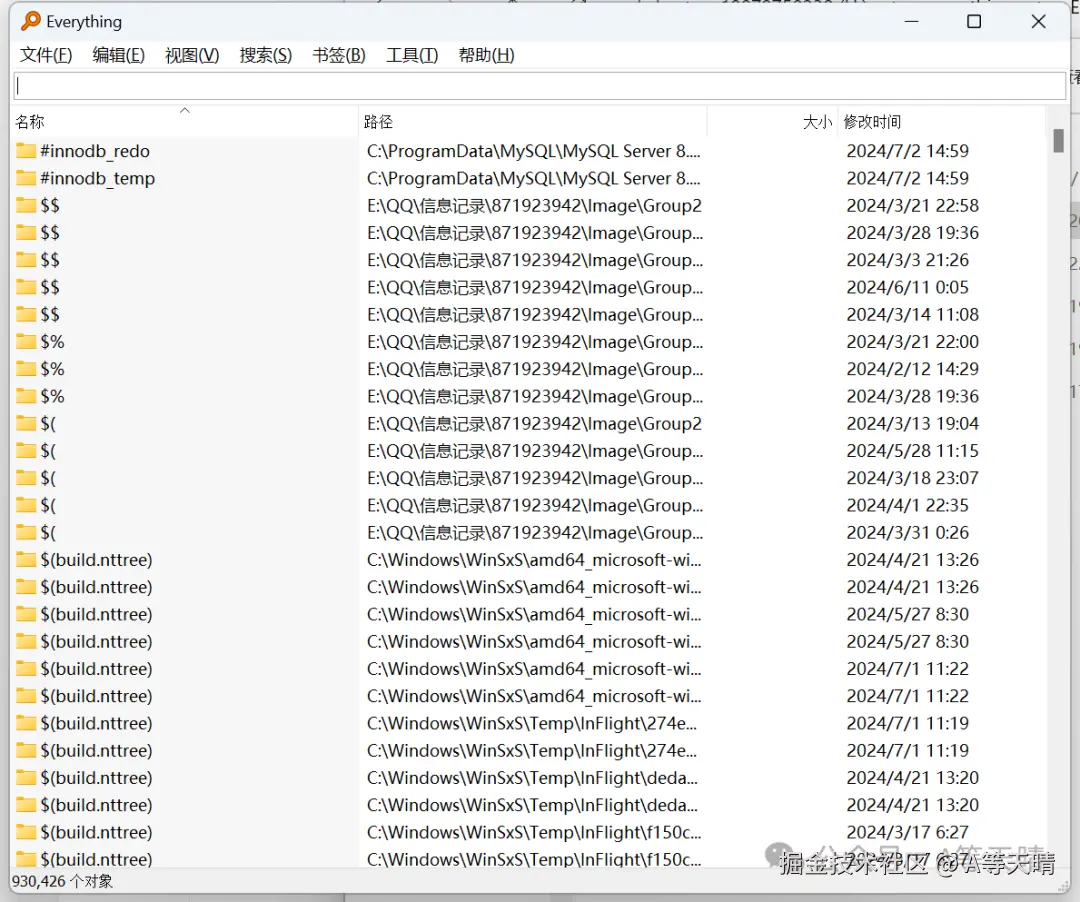
Task: Open the 书签(B) menu
Action: click(x=339, y=55)
